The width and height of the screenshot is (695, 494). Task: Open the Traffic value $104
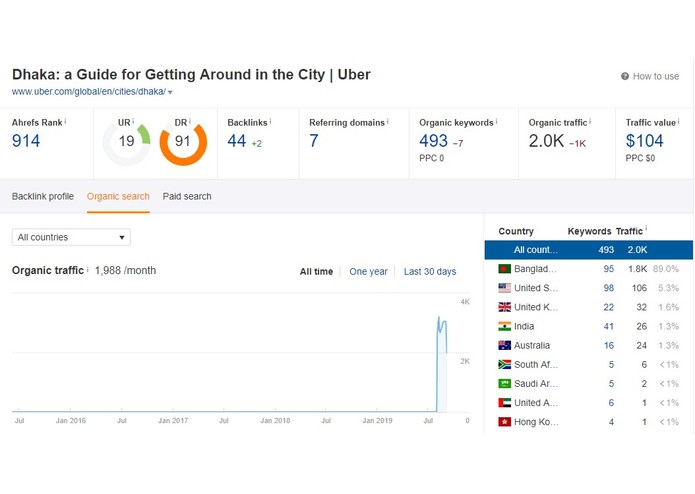644,141
